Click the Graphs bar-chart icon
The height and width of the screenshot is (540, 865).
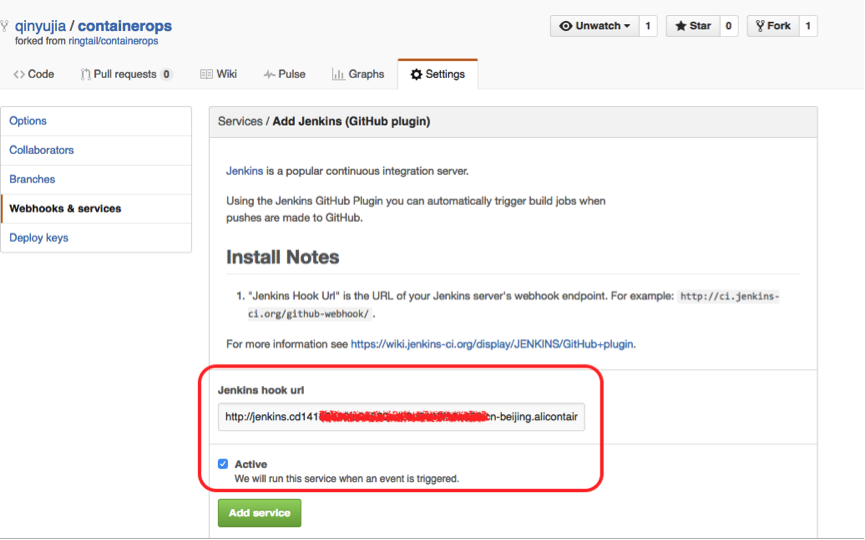point(338,74)
